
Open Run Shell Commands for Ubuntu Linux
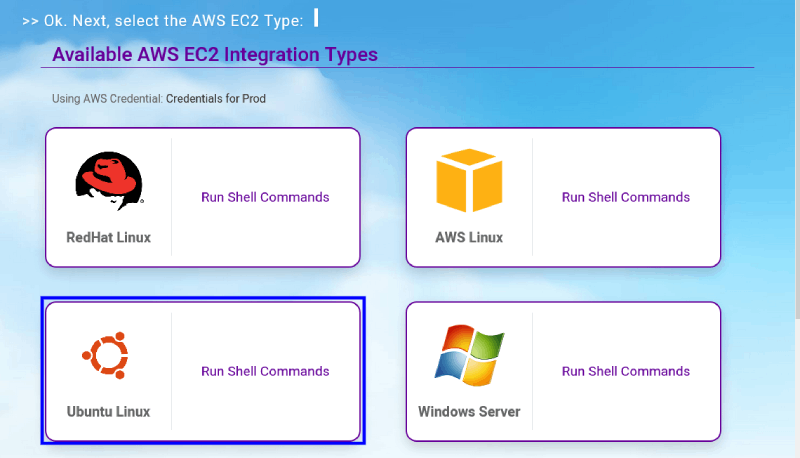[265, 371]
